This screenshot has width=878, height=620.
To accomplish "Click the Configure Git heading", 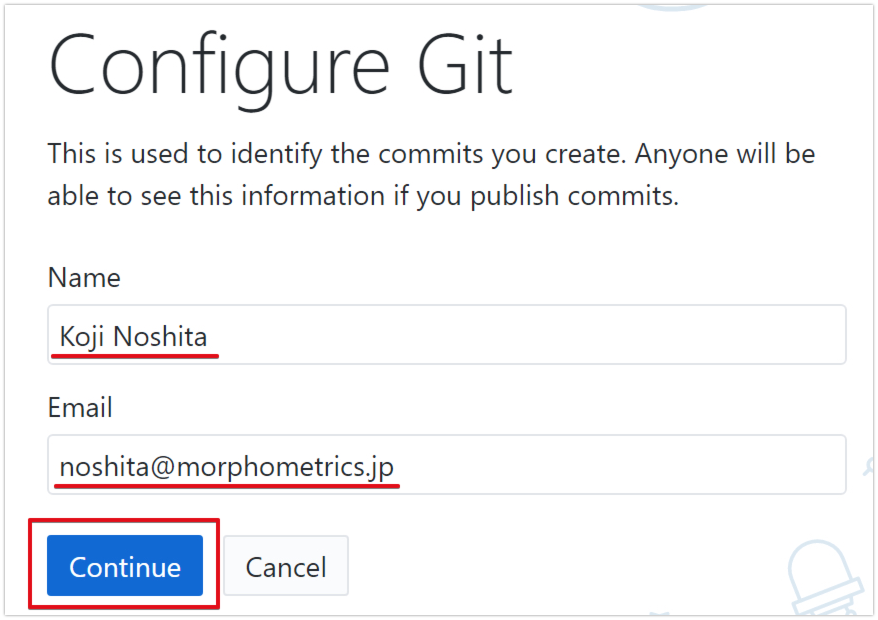I will point(280,66).
